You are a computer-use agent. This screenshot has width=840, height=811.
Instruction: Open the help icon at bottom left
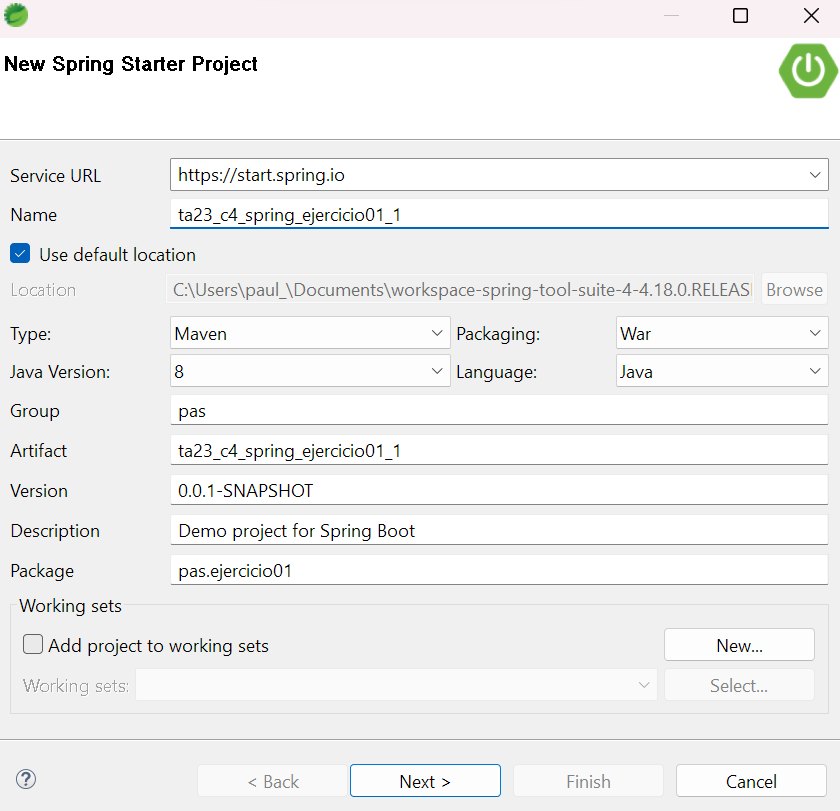(26, 778)
